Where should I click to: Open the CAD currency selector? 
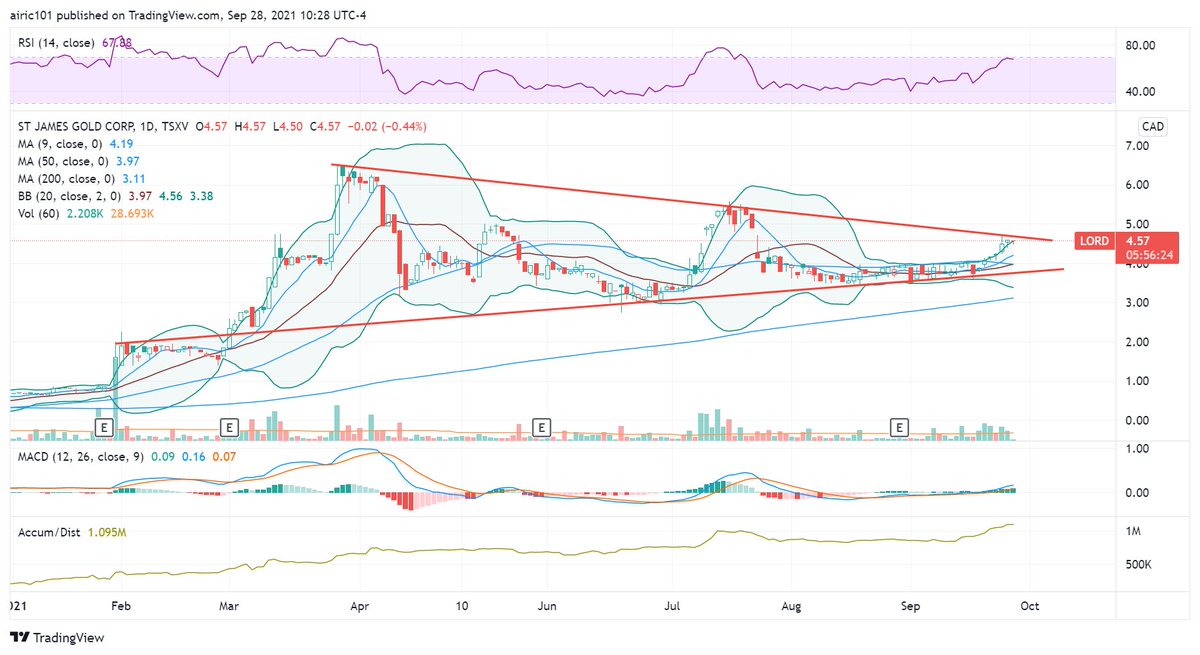[x=1153, y=126]
